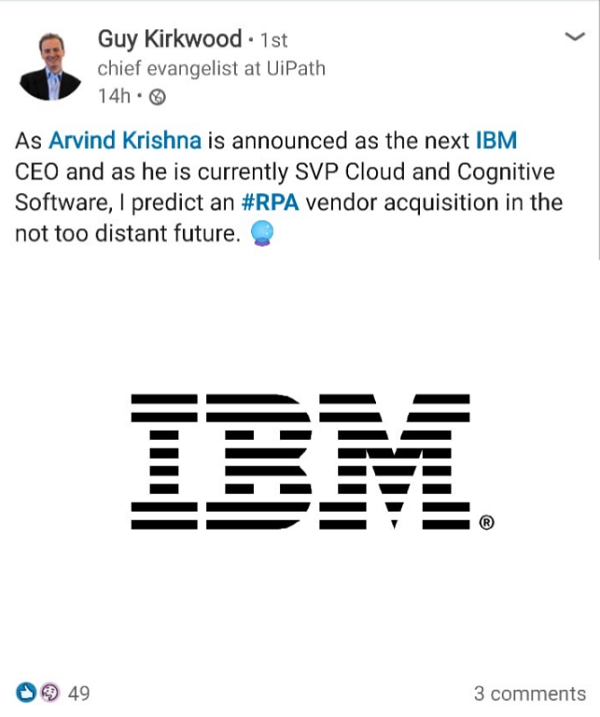
Task: Click the crystal ball emoji
Action: 262,233
